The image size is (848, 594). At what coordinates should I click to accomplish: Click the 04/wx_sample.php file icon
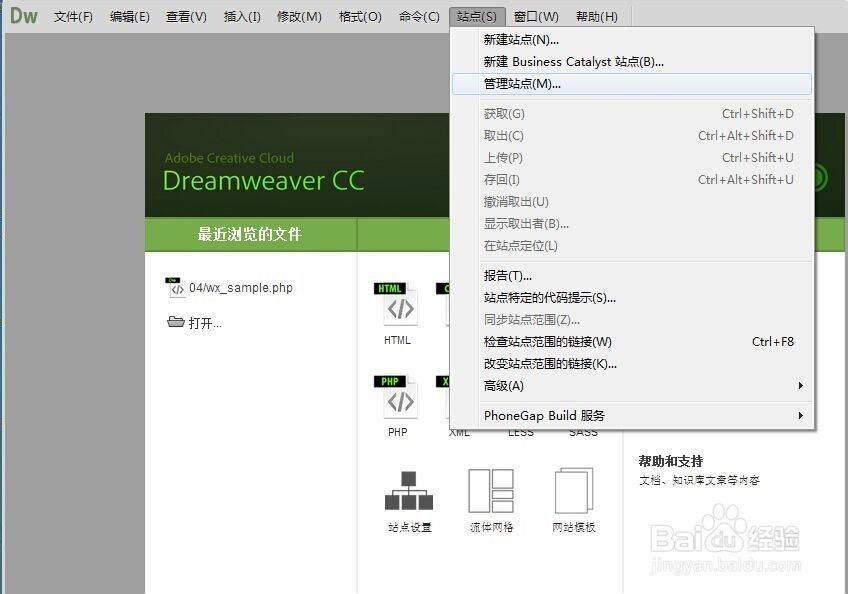click(175, 287)
